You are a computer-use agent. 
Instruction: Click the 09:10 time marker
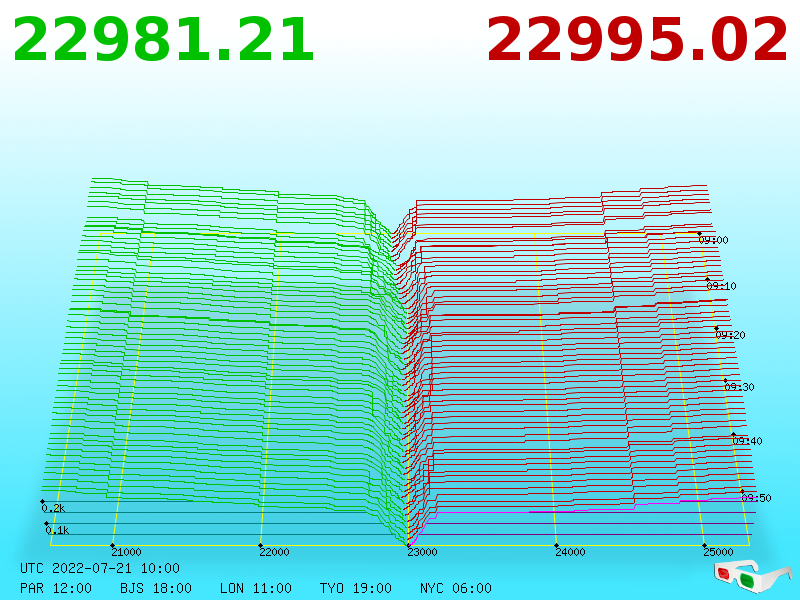point(721,286)
